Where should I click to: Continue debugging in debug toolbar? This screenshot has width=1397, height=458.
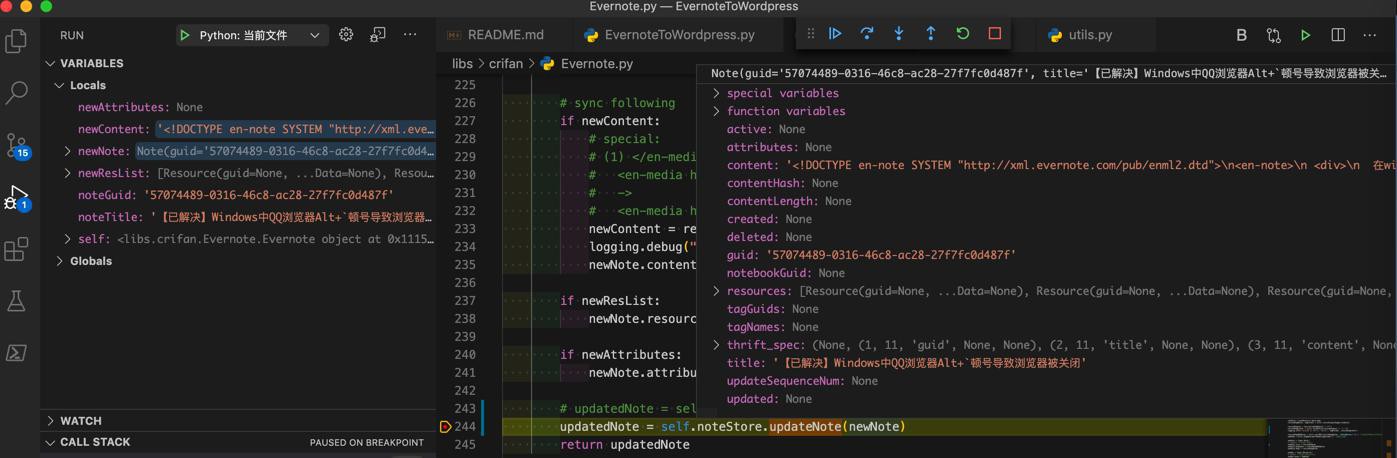(835, 33)
